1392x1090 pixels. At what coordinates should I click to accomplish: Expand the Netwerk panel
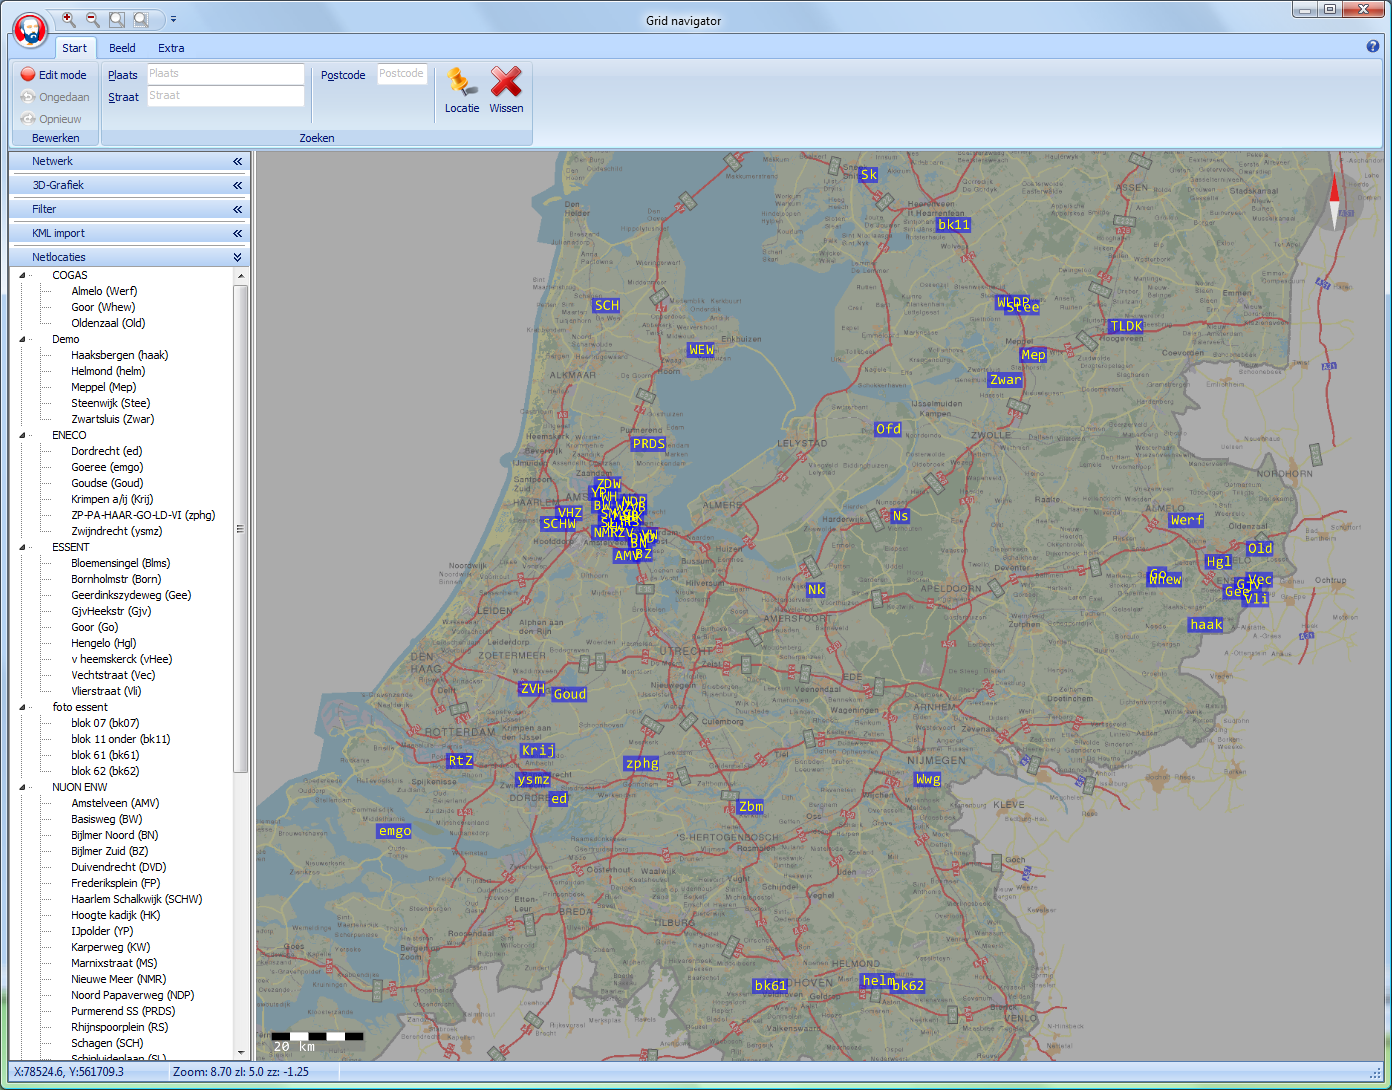coord(237,161)
